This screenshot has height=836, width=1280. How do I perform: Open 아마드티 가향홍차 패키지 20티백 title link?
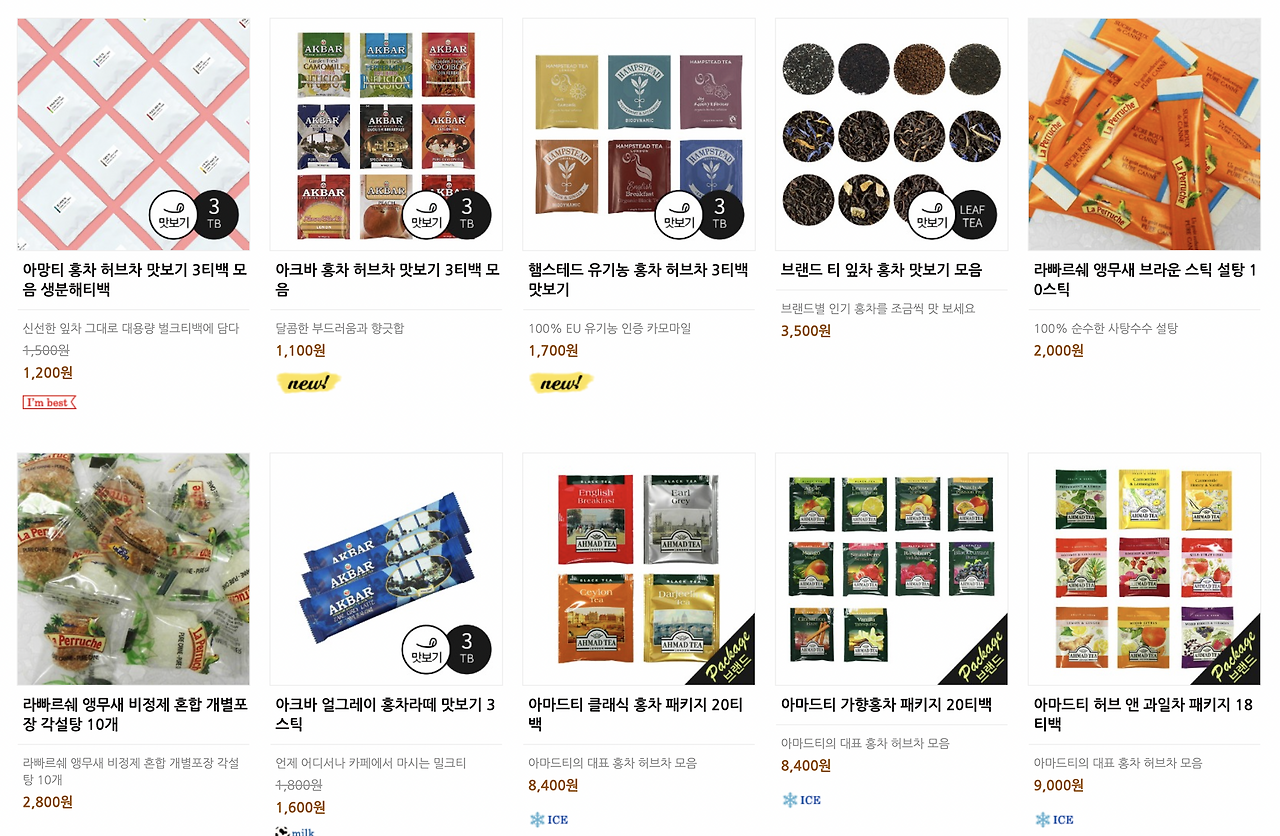tap(886, 705)
